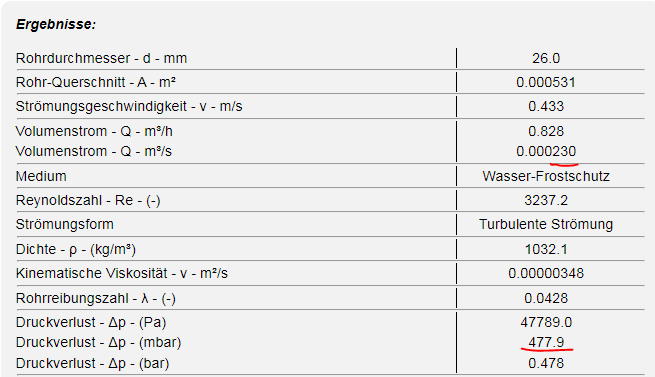Screen dimensions: 655x377
Task: Select the Rohrdurchmesser value 26.0
Action: [546, 58]
